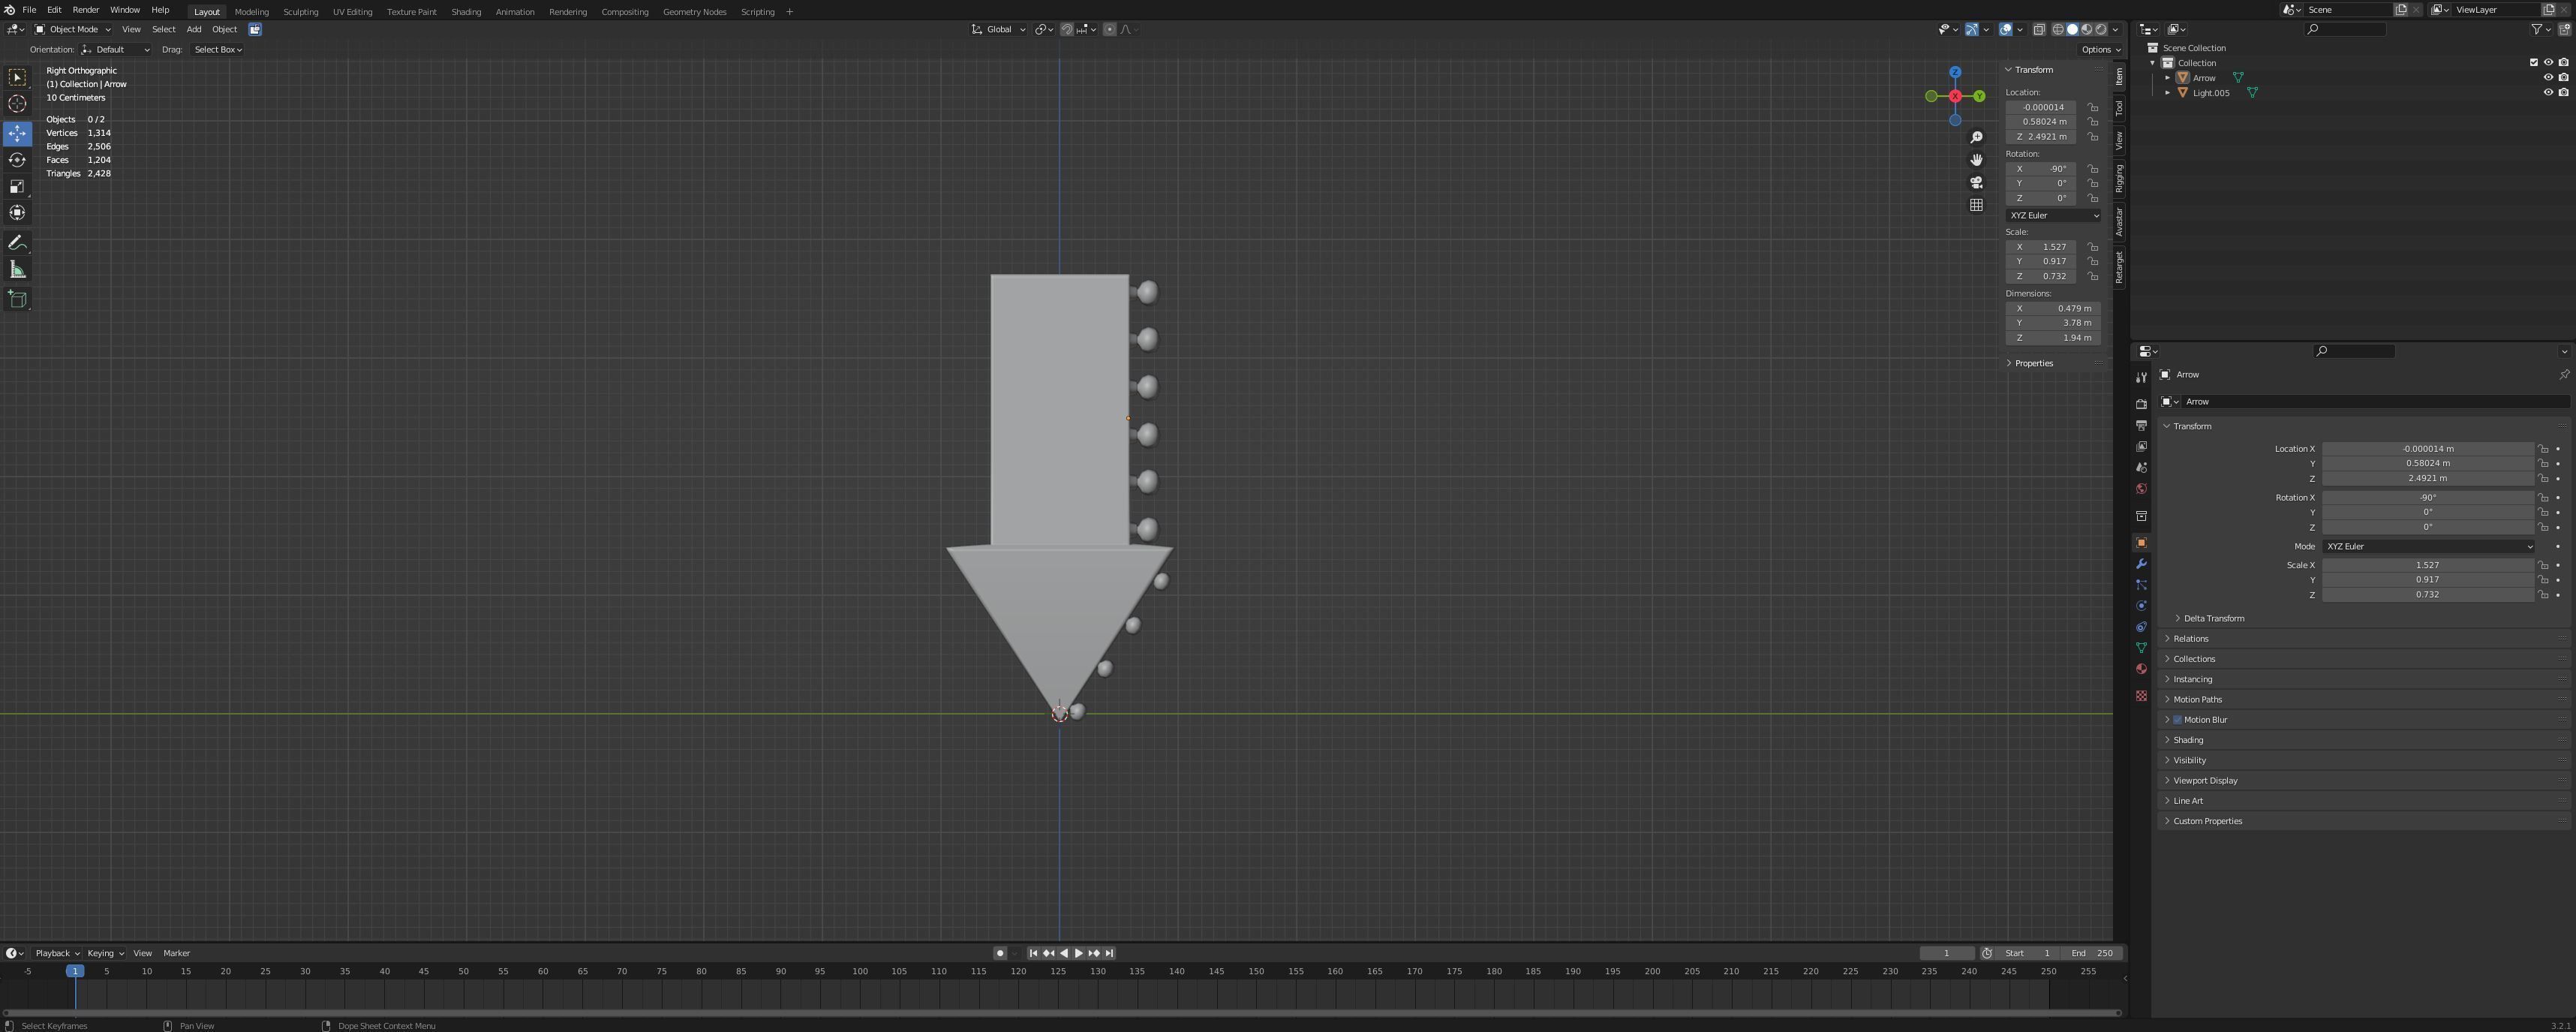The width and height of the screenshot is (2576, 1032).
Task: Select the Cursor tool in toolbar
Action: coord(17,104)
